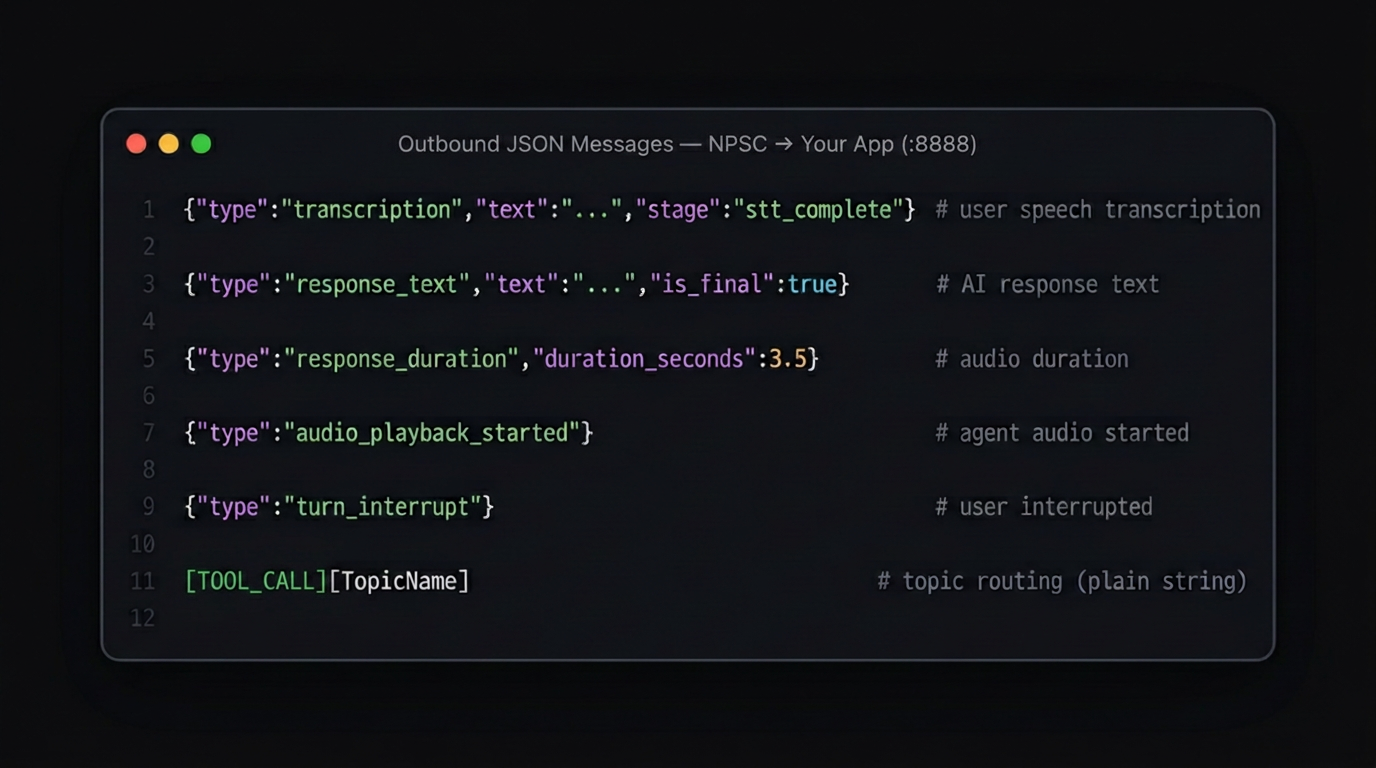Click line number 11 in the gutter
The width and height of the screenshot is (1376, 768).
coord(143,581)
